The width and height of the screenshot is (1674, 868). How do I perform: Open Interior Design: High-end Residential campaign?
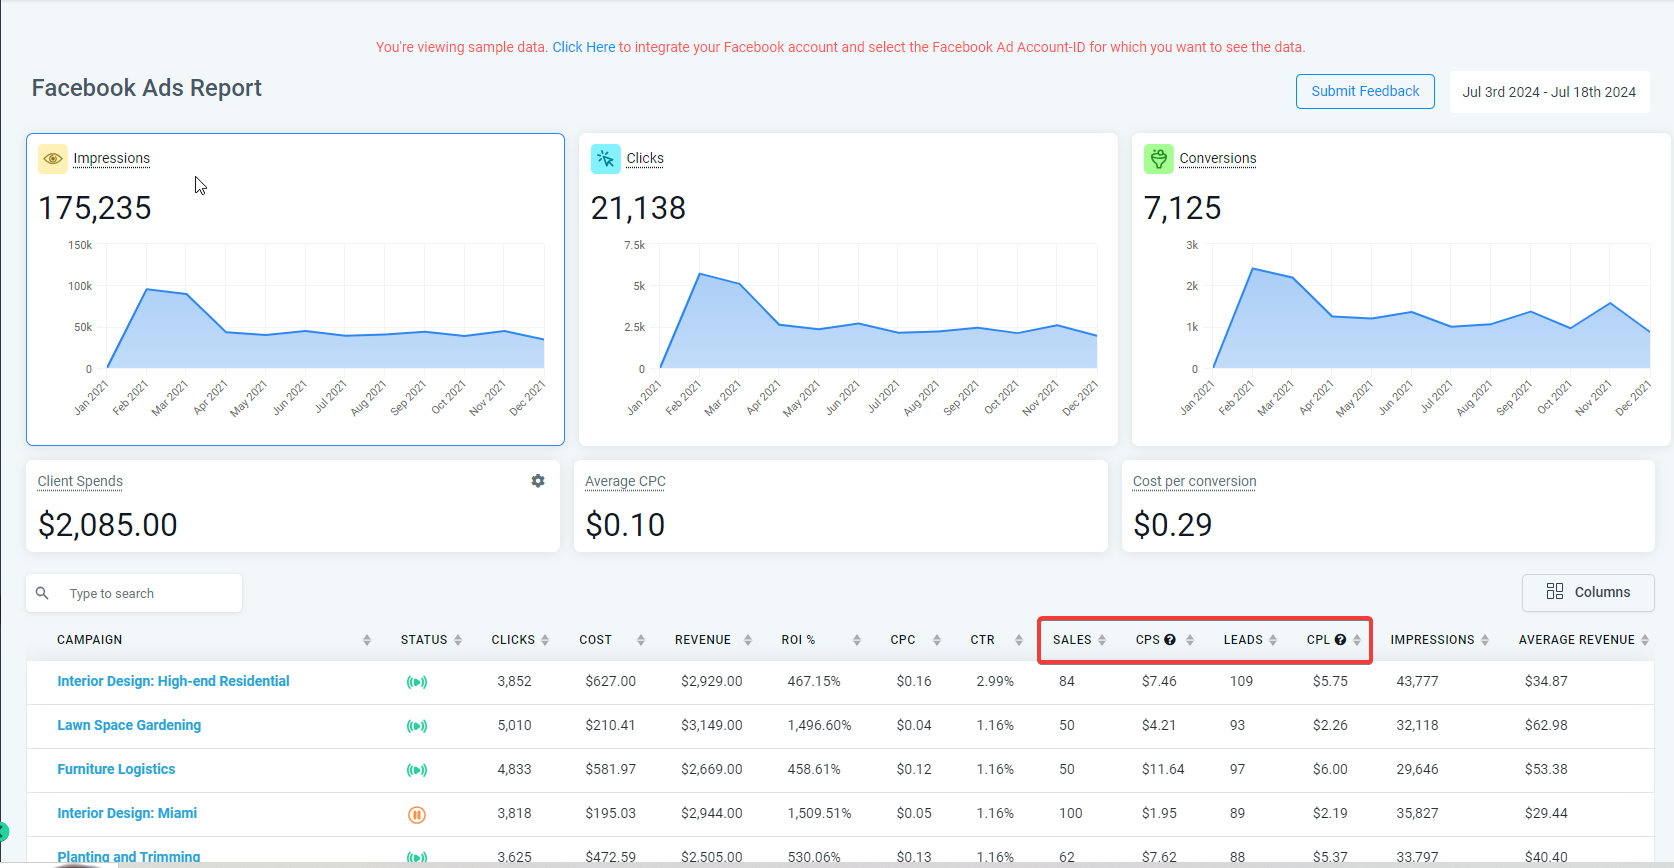pos(173,681)
